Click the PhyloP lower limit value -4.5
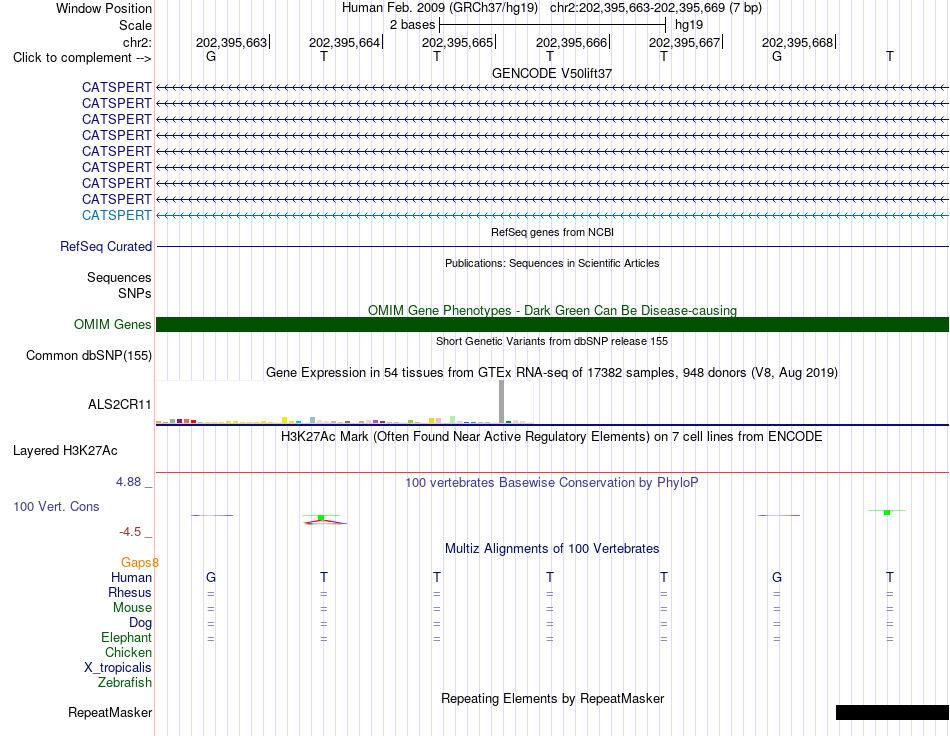Viewport: 950px width, 736px height. click(x=130, y=532)
